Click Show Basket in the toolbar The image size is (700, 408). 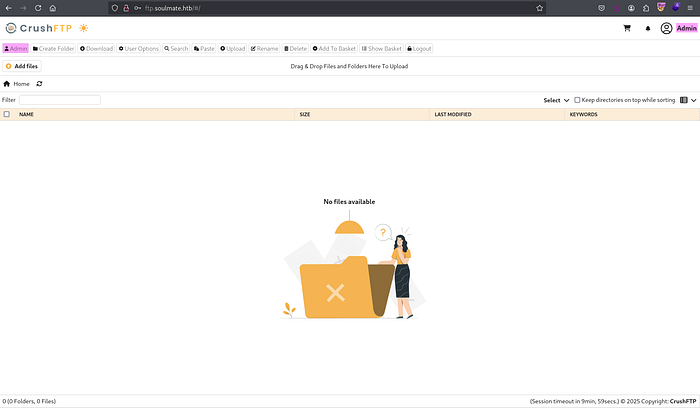coord(382,48)
